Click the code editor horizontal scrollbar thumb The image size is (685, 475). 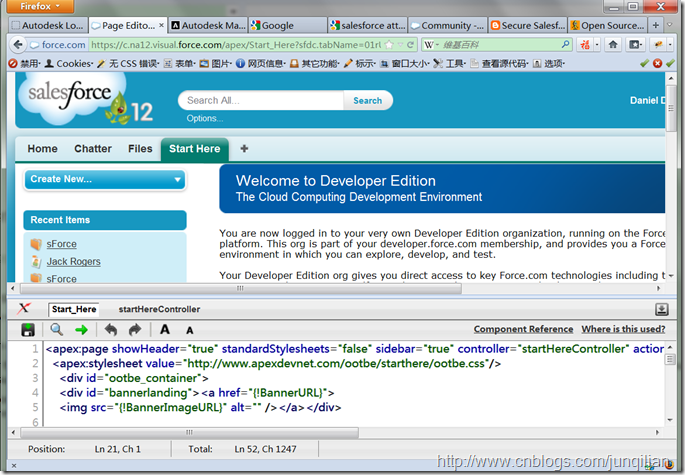click(189, 433)
